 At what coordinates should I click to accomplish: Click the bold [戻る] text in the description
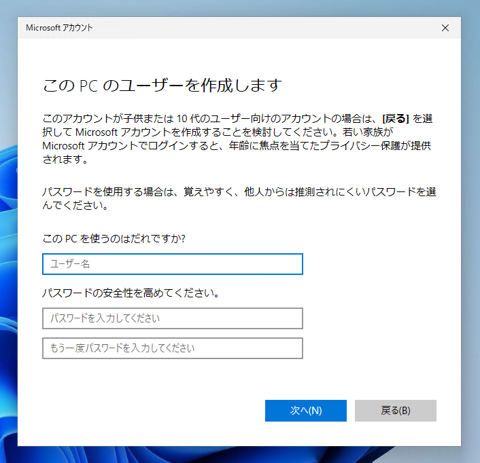point(396,119)
